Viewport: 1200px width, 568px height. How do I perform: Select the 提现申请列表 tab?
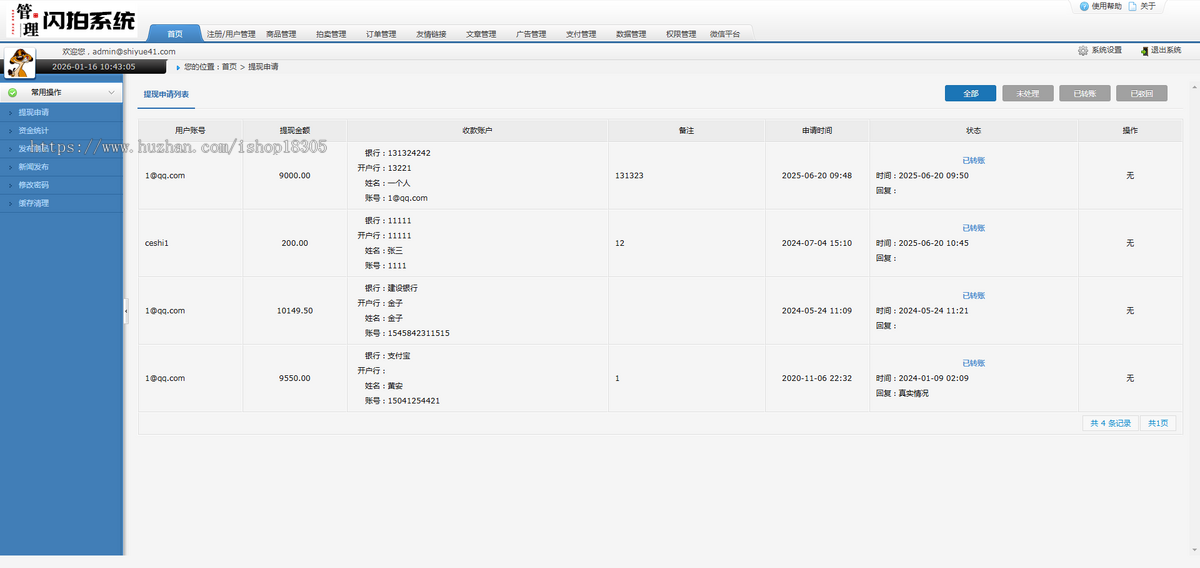(166, 94)
